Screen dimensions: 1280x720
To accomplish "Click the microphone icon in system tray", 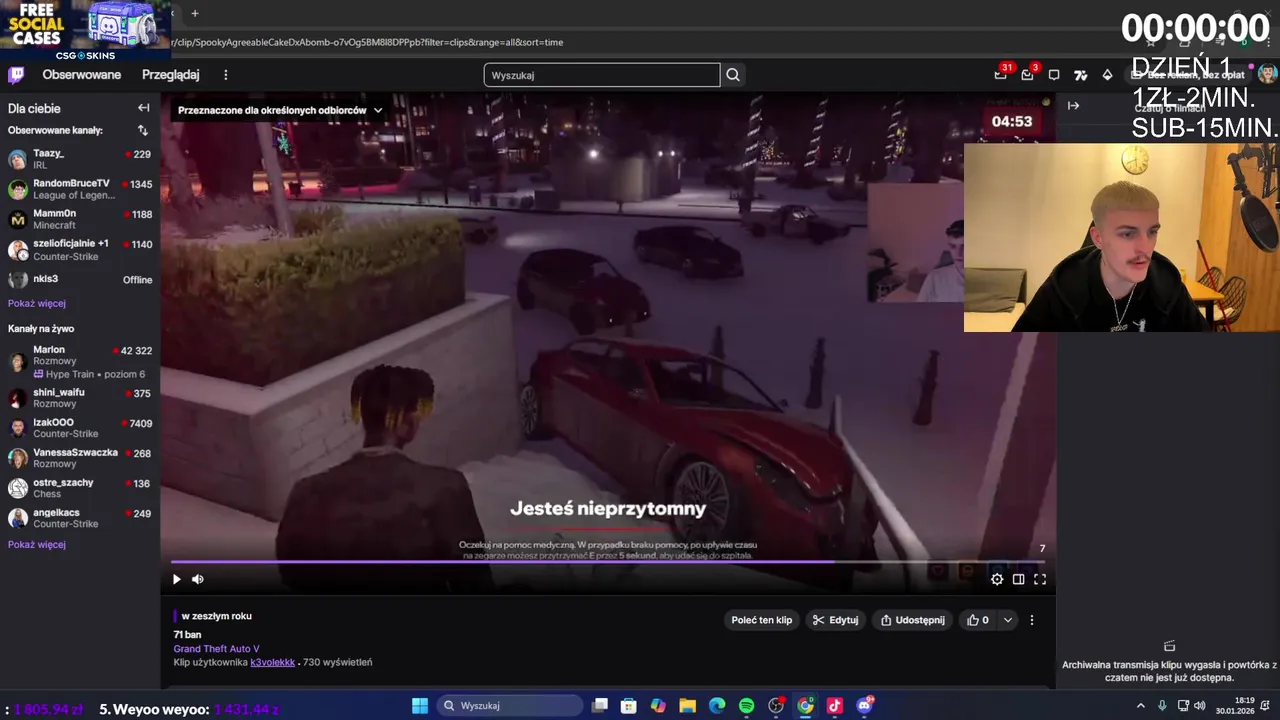I will pos(1162,705).
